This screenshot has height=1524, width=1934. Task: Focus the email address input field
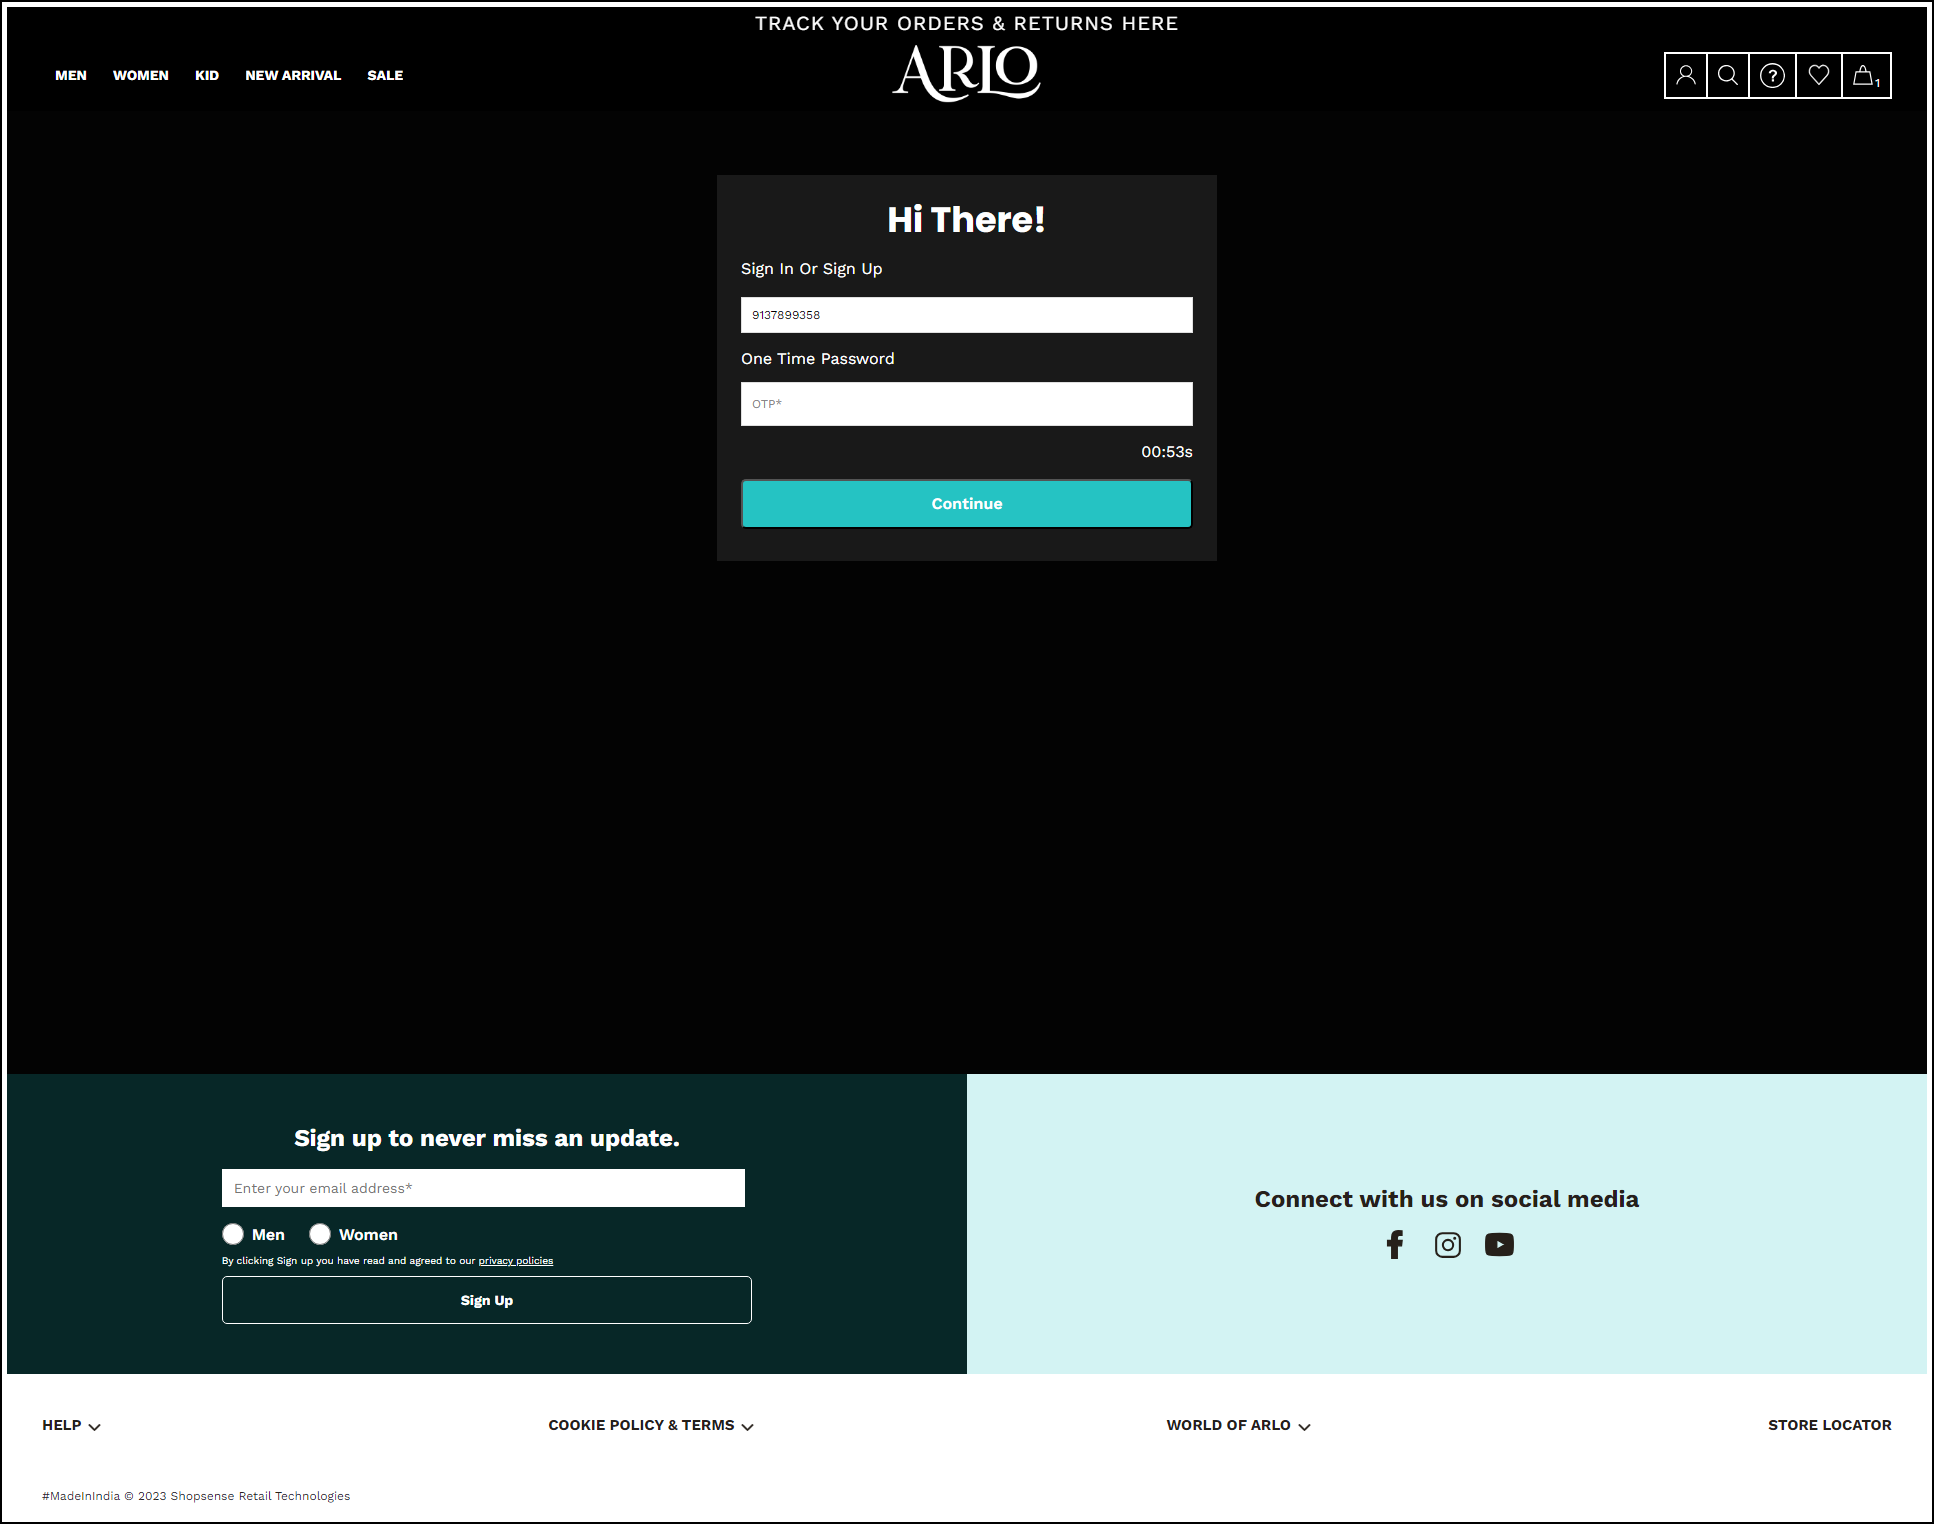(483, 1188)
